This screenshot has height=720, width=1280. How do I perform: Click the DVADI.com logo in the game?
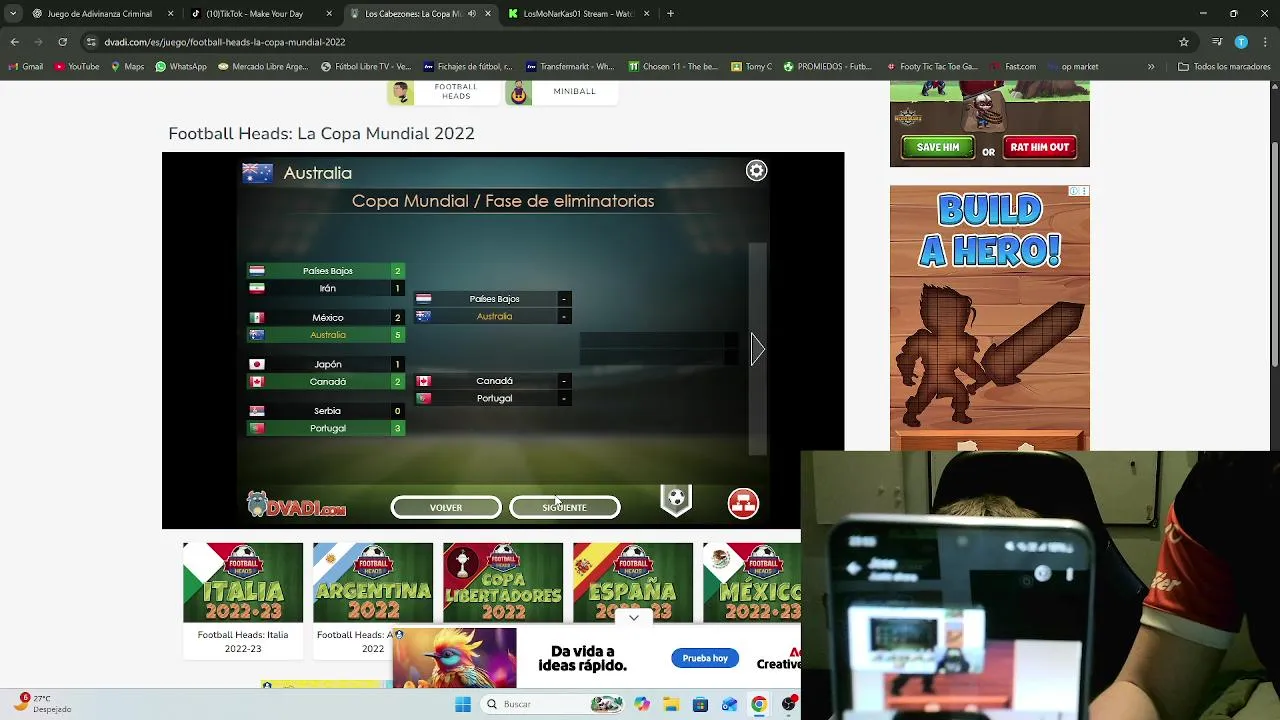[x=297, y=504]
